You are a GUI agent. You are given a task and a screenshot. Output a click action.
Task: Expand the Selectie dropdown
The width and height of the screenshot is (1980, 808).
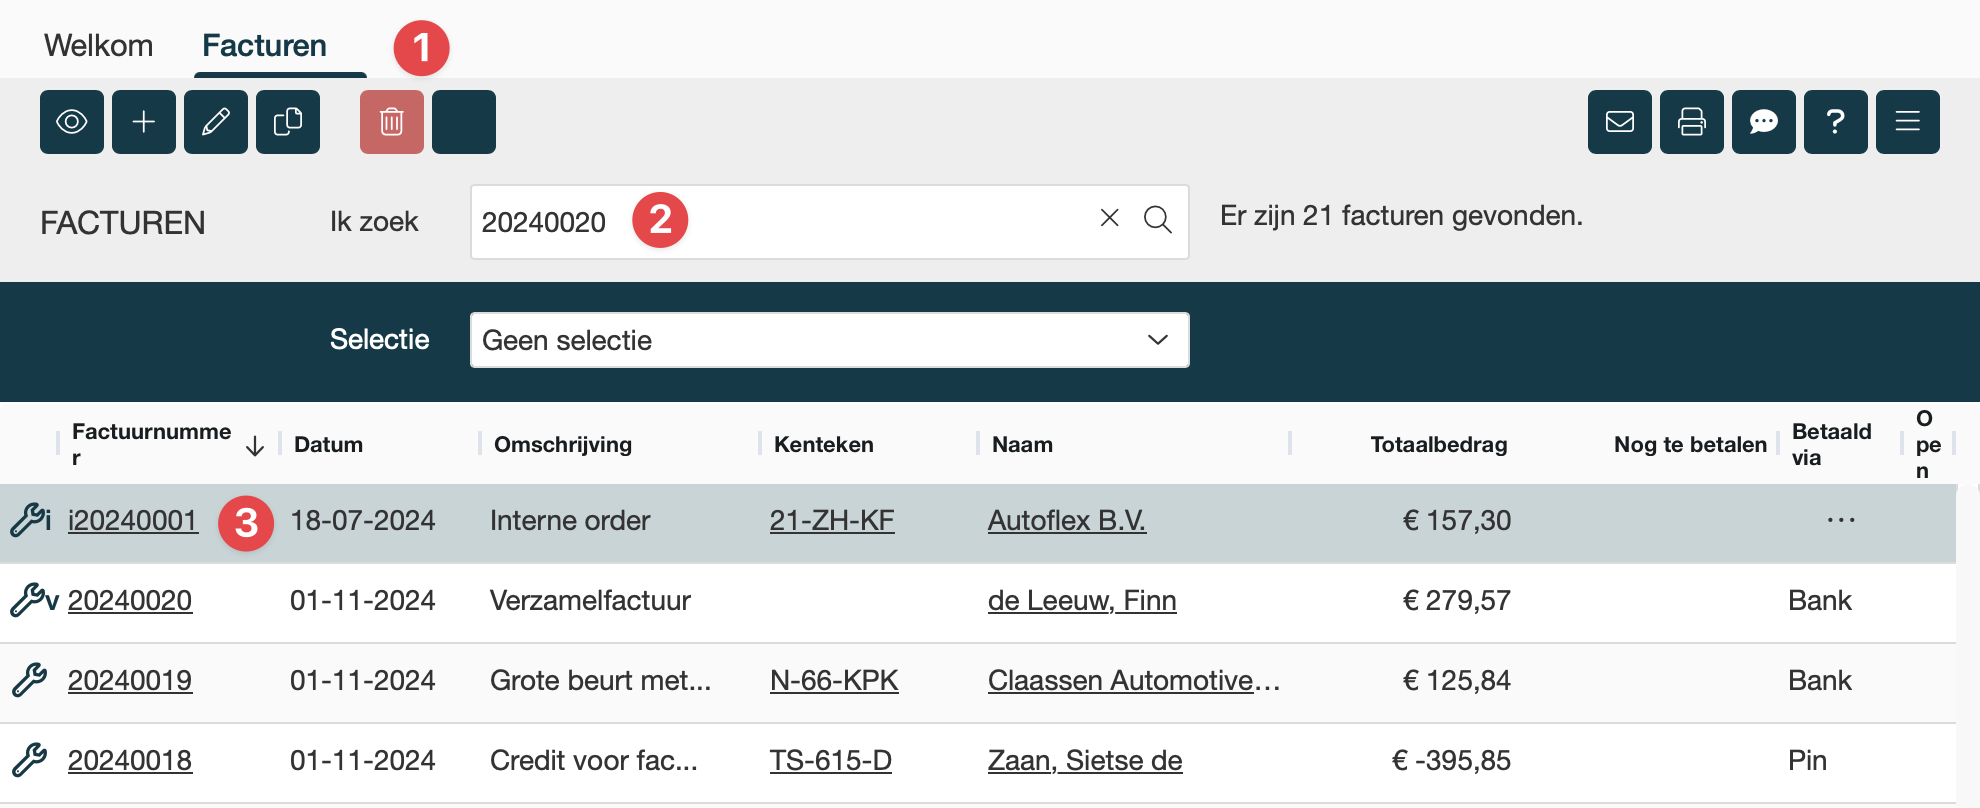(x=829, y=340)
